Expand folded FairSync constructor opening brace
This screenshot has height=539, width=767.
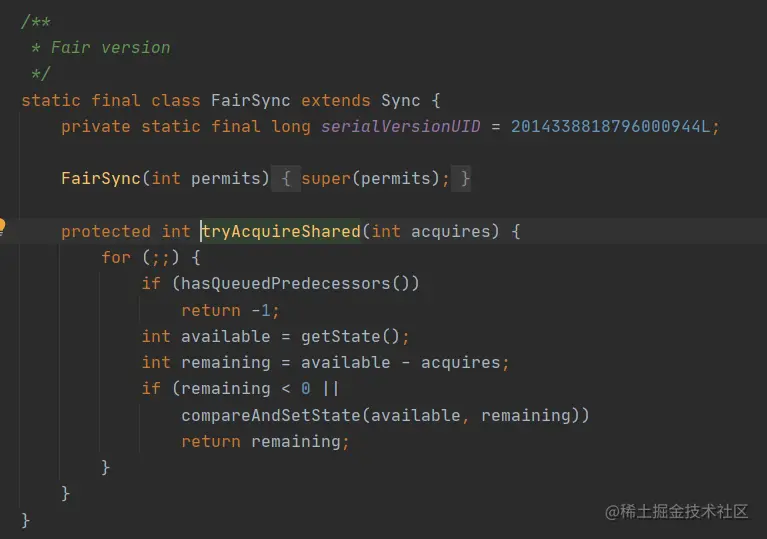(286, 179)
